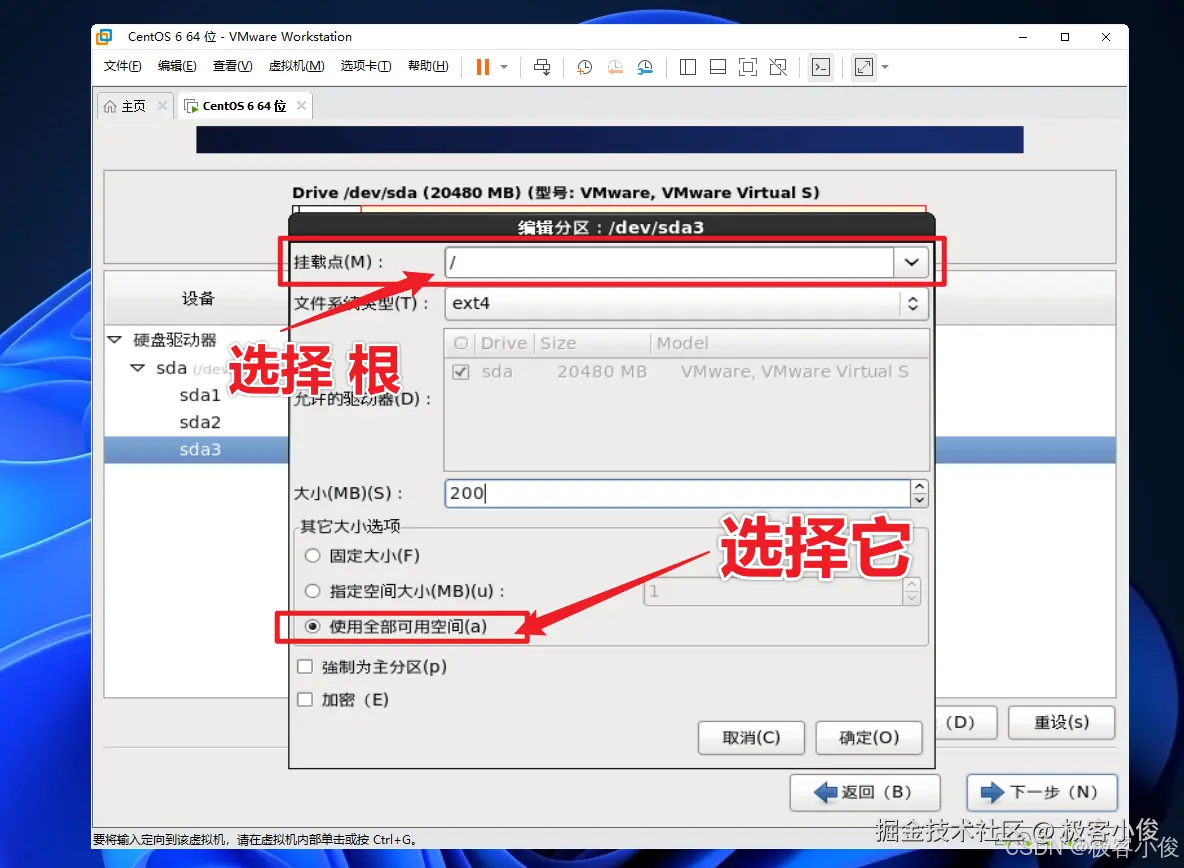Open the 查看(V) menu

click(232, 66)
